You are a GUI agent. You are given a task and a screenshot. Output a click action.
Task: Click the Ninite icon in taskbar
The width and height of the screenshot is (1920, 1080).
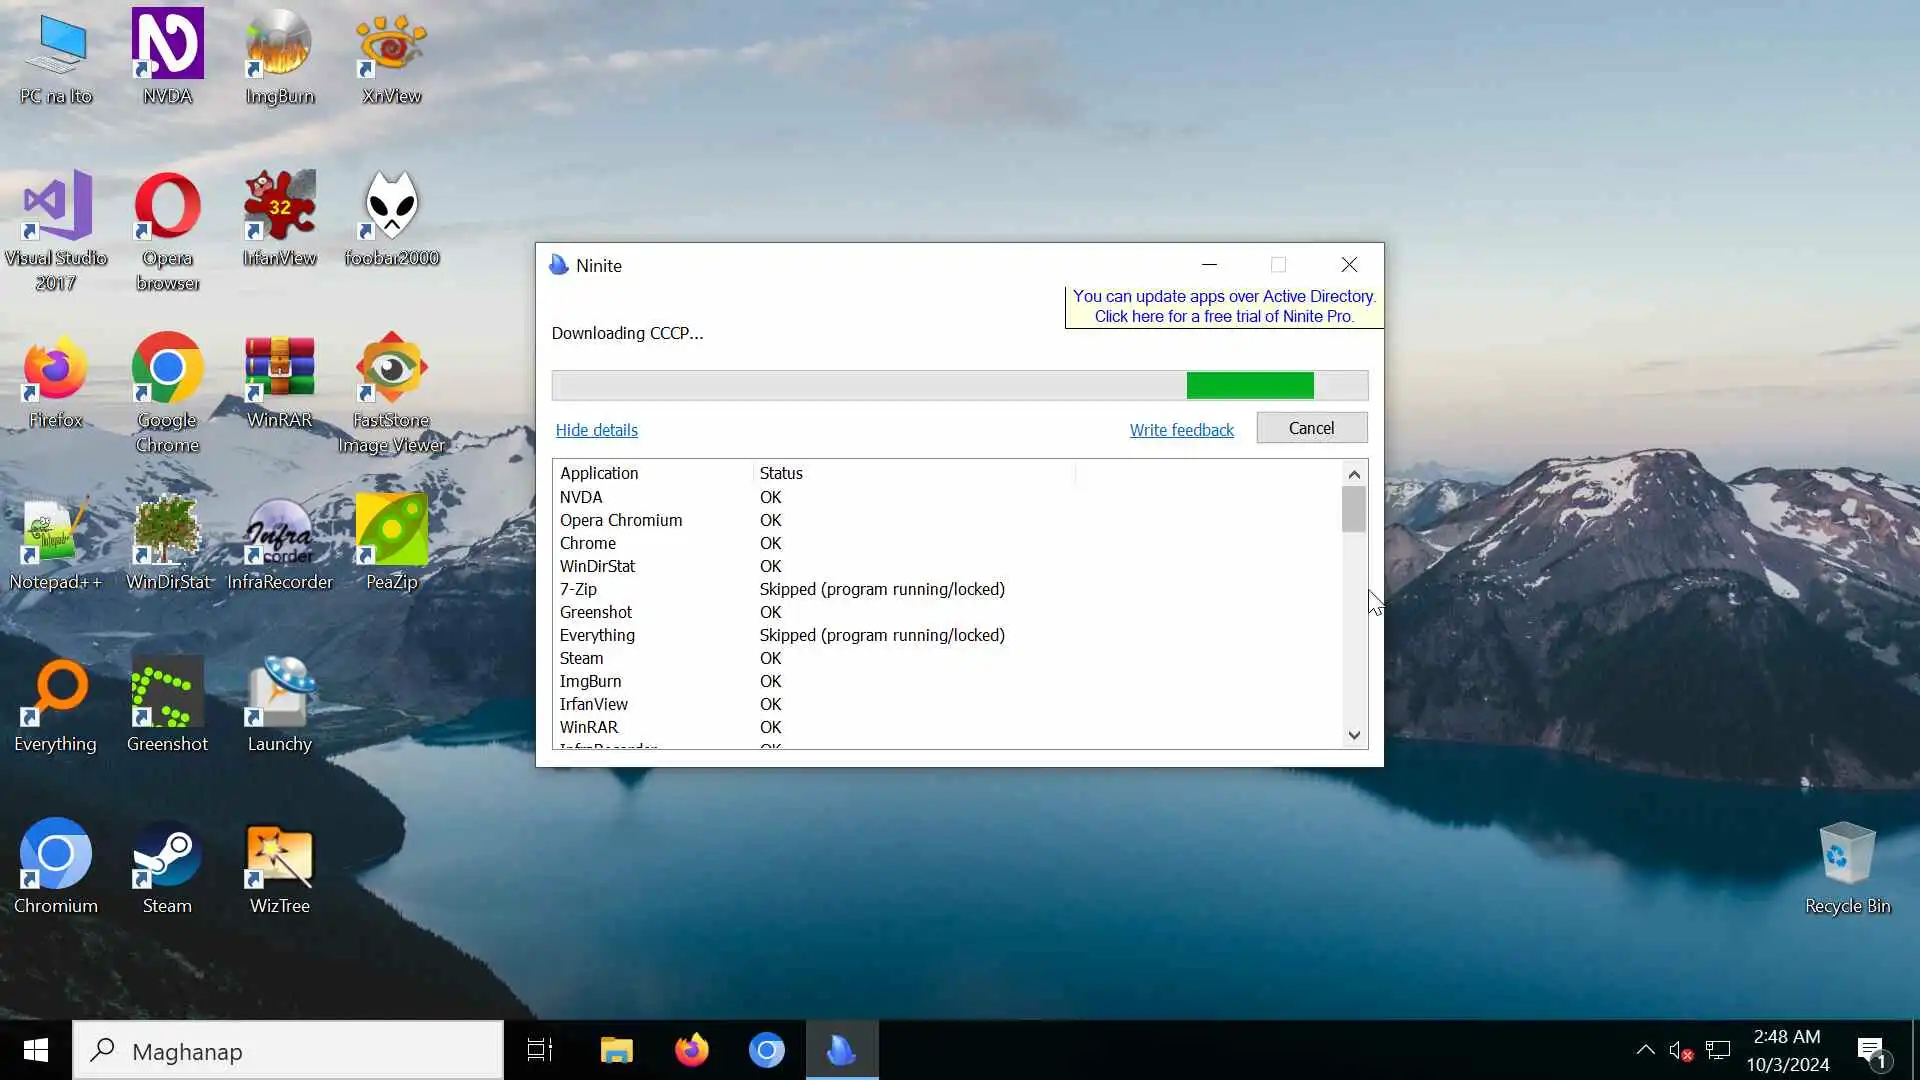(x=841, y=1050)
